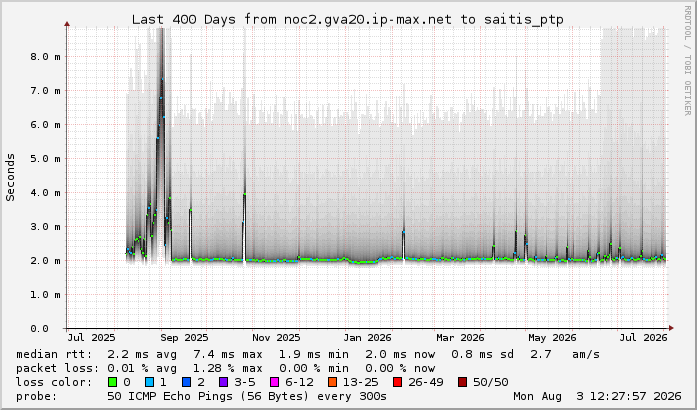Select the red 26-49 loss swatch
Image resolution: width=697 pixels, height=410 pixels.
coord(397,382)
